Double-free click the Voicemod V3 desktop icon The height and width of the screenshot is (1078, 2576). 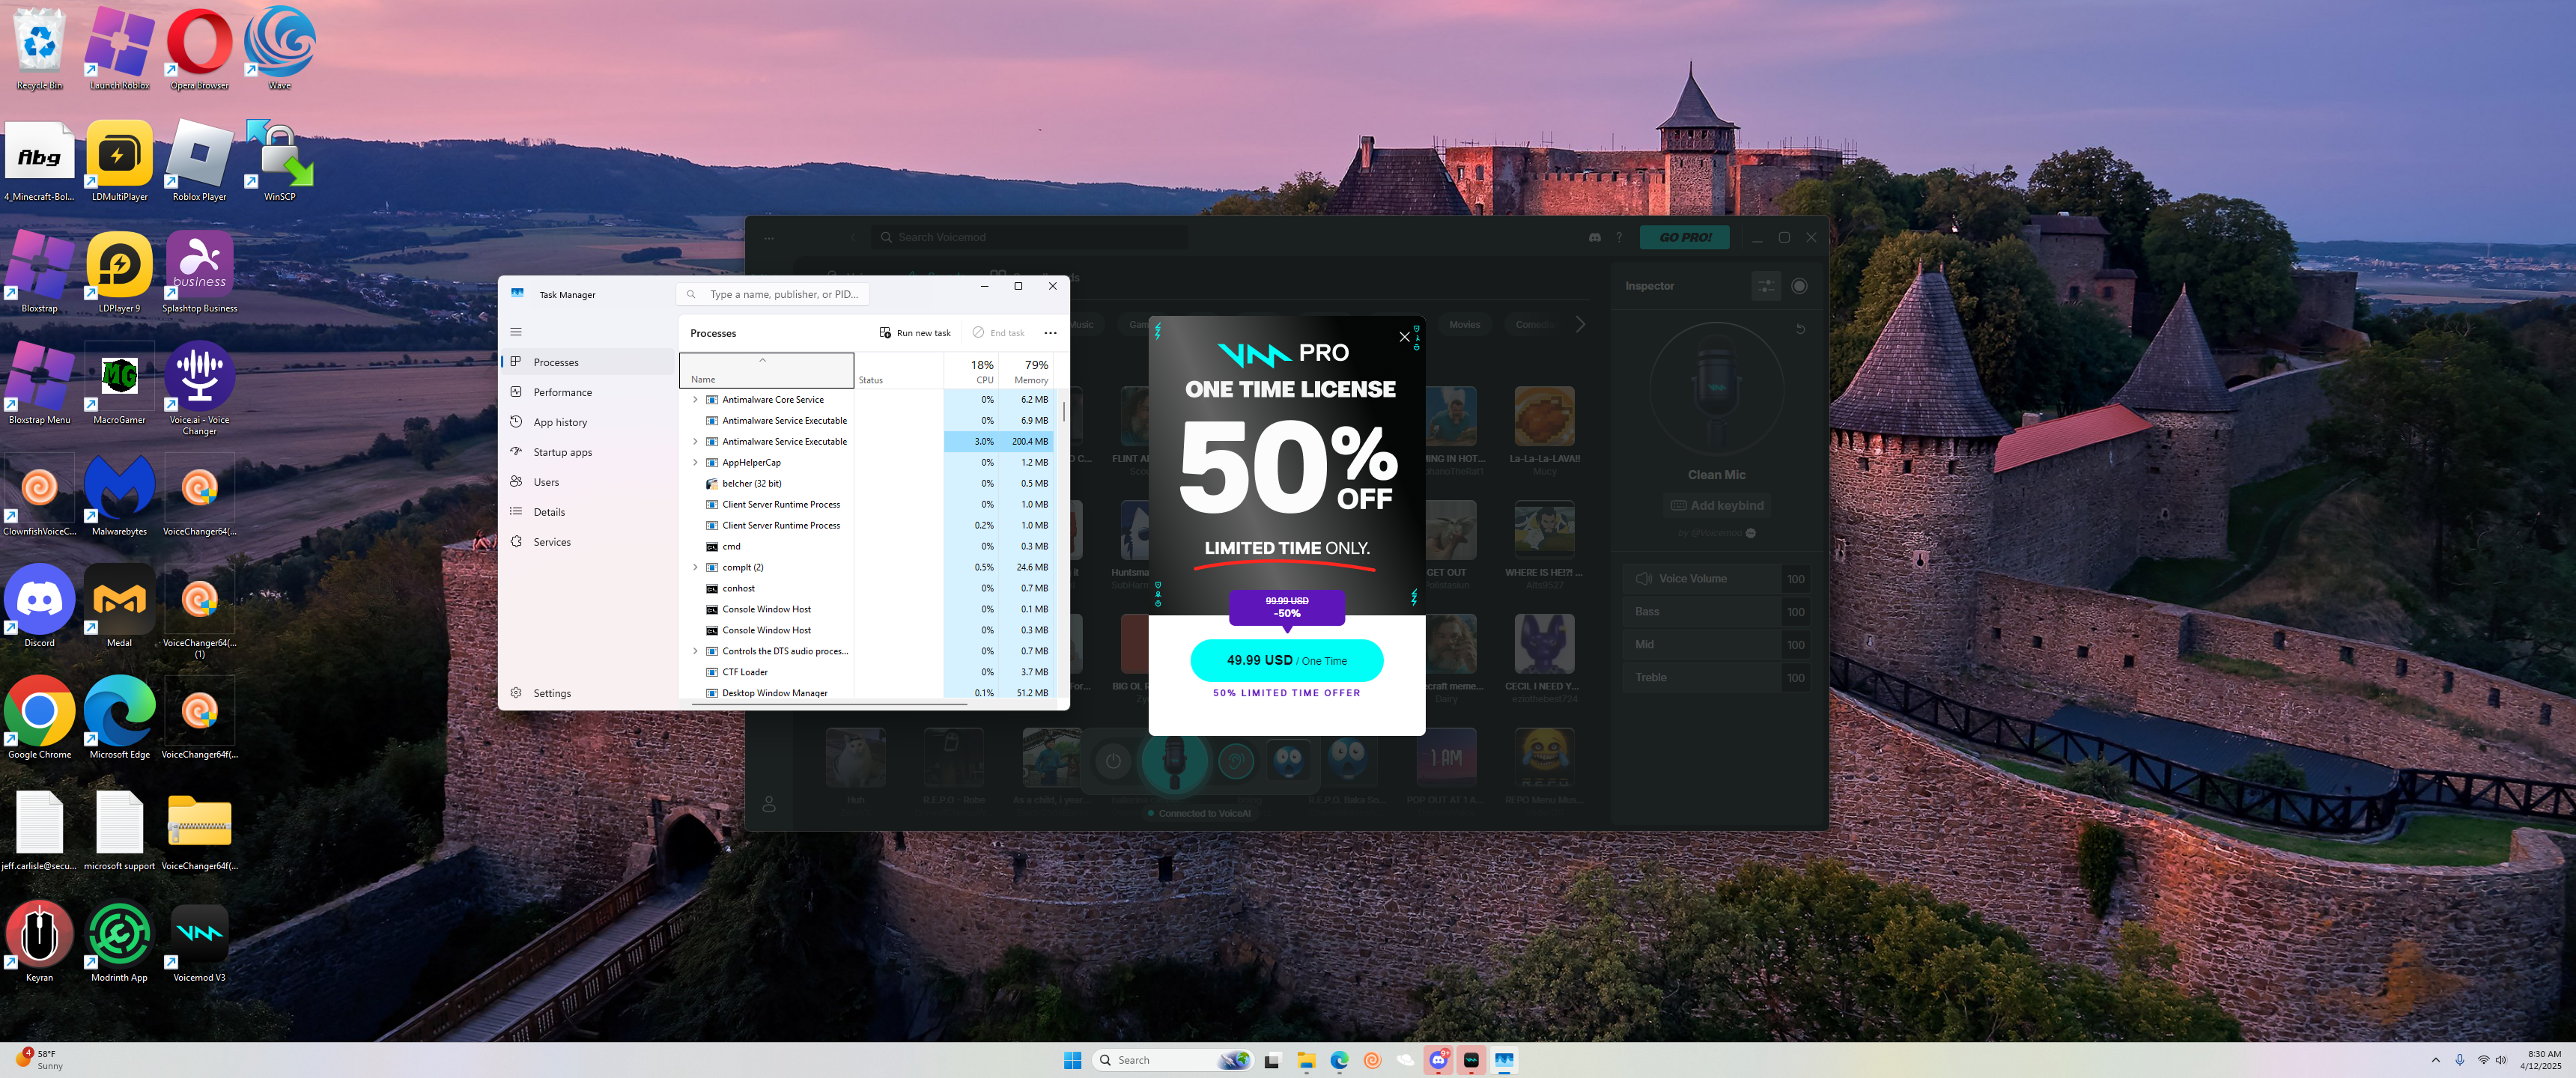tap(199, 935)
